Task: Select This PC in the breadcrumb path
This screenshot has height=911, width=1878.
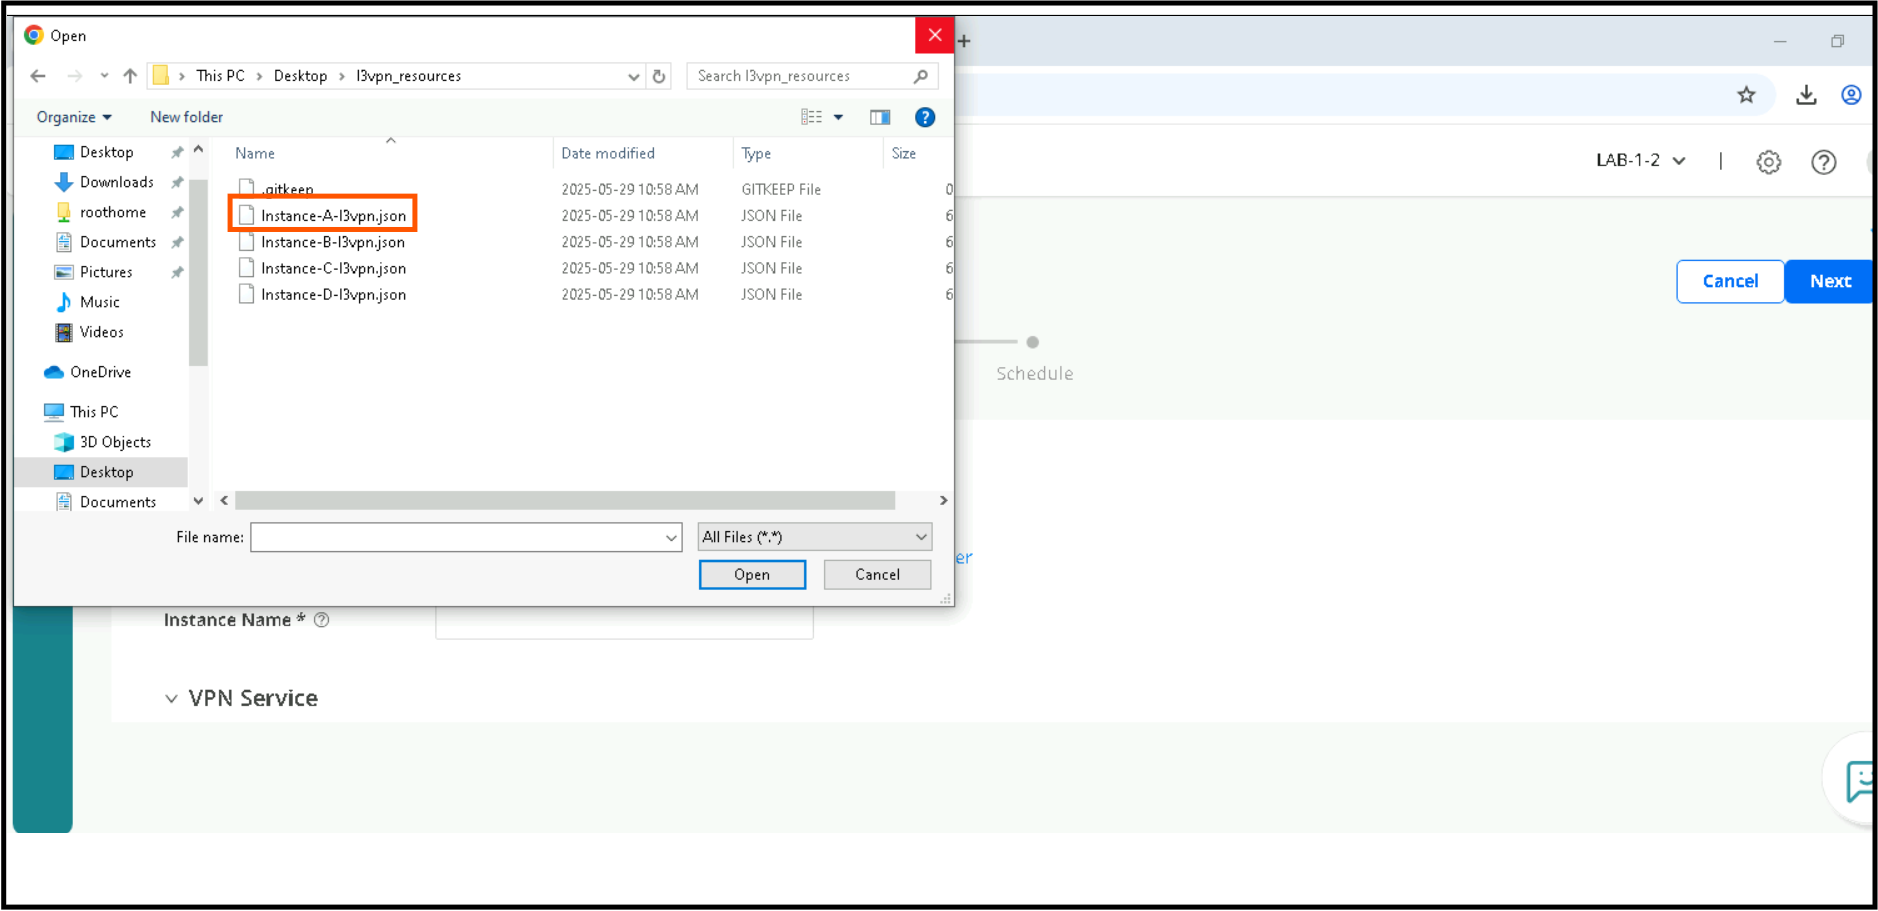Action: [220, 75]
